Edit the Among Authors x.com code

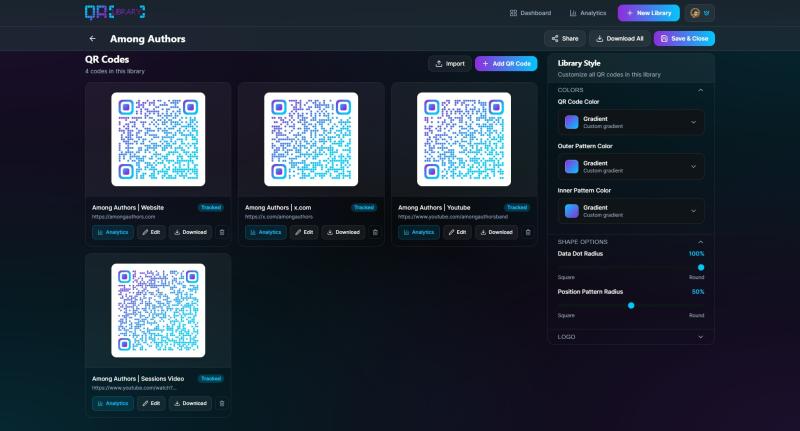[304, 232]
